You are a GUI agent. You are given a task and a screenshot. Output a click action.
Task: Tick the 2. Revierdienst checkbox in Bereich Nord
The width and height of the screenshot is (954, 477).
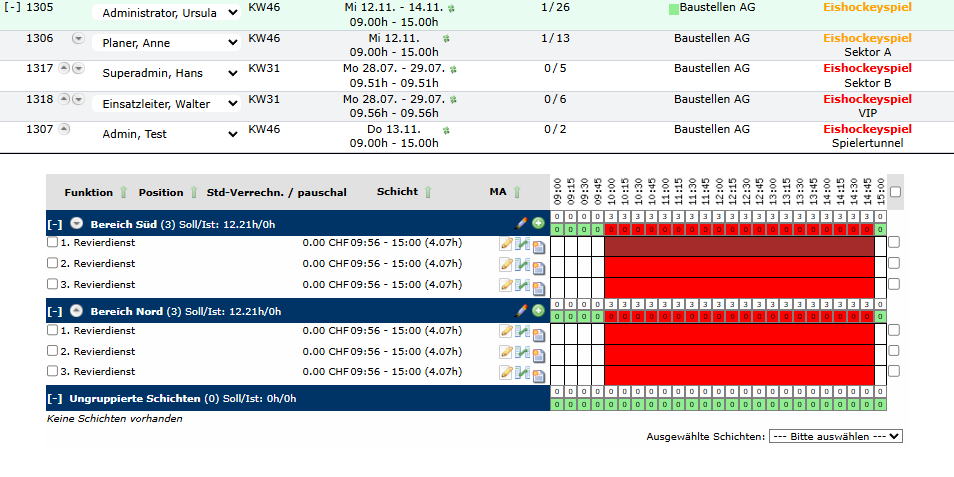[53, 351]
